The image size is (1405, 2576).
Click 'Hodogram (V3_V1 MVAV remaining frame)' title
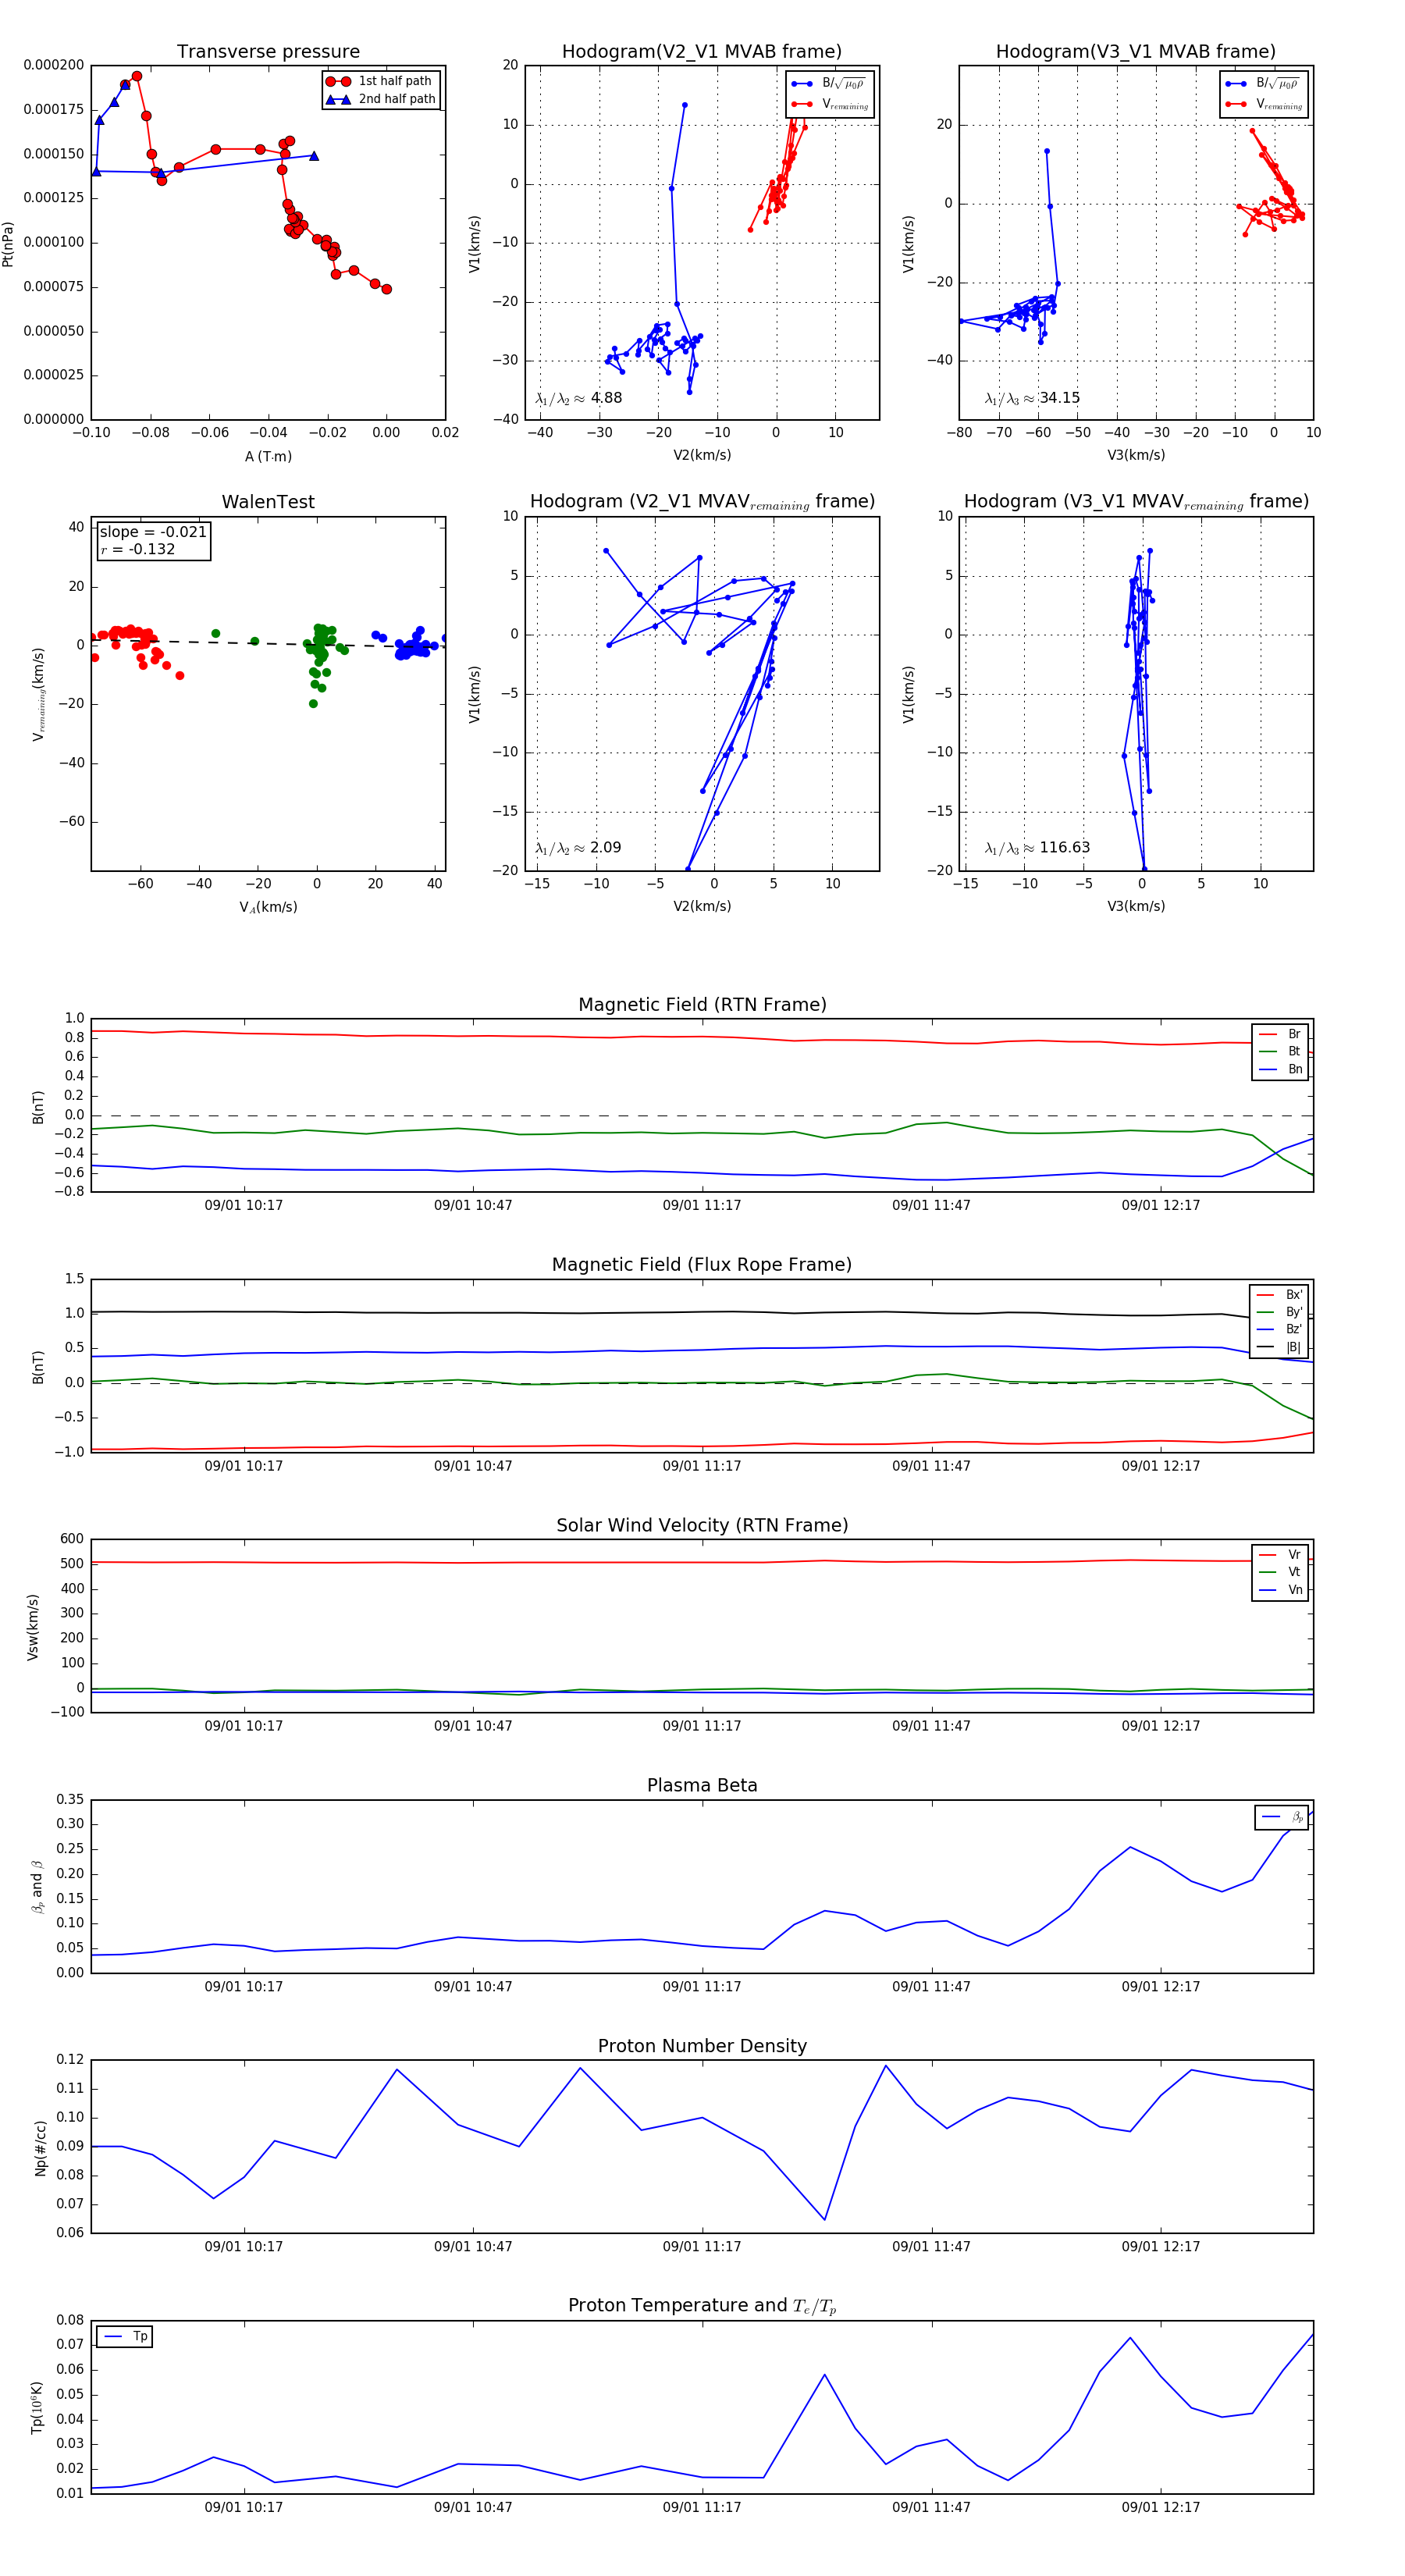pyautogui.click(x=1136, y=502)
